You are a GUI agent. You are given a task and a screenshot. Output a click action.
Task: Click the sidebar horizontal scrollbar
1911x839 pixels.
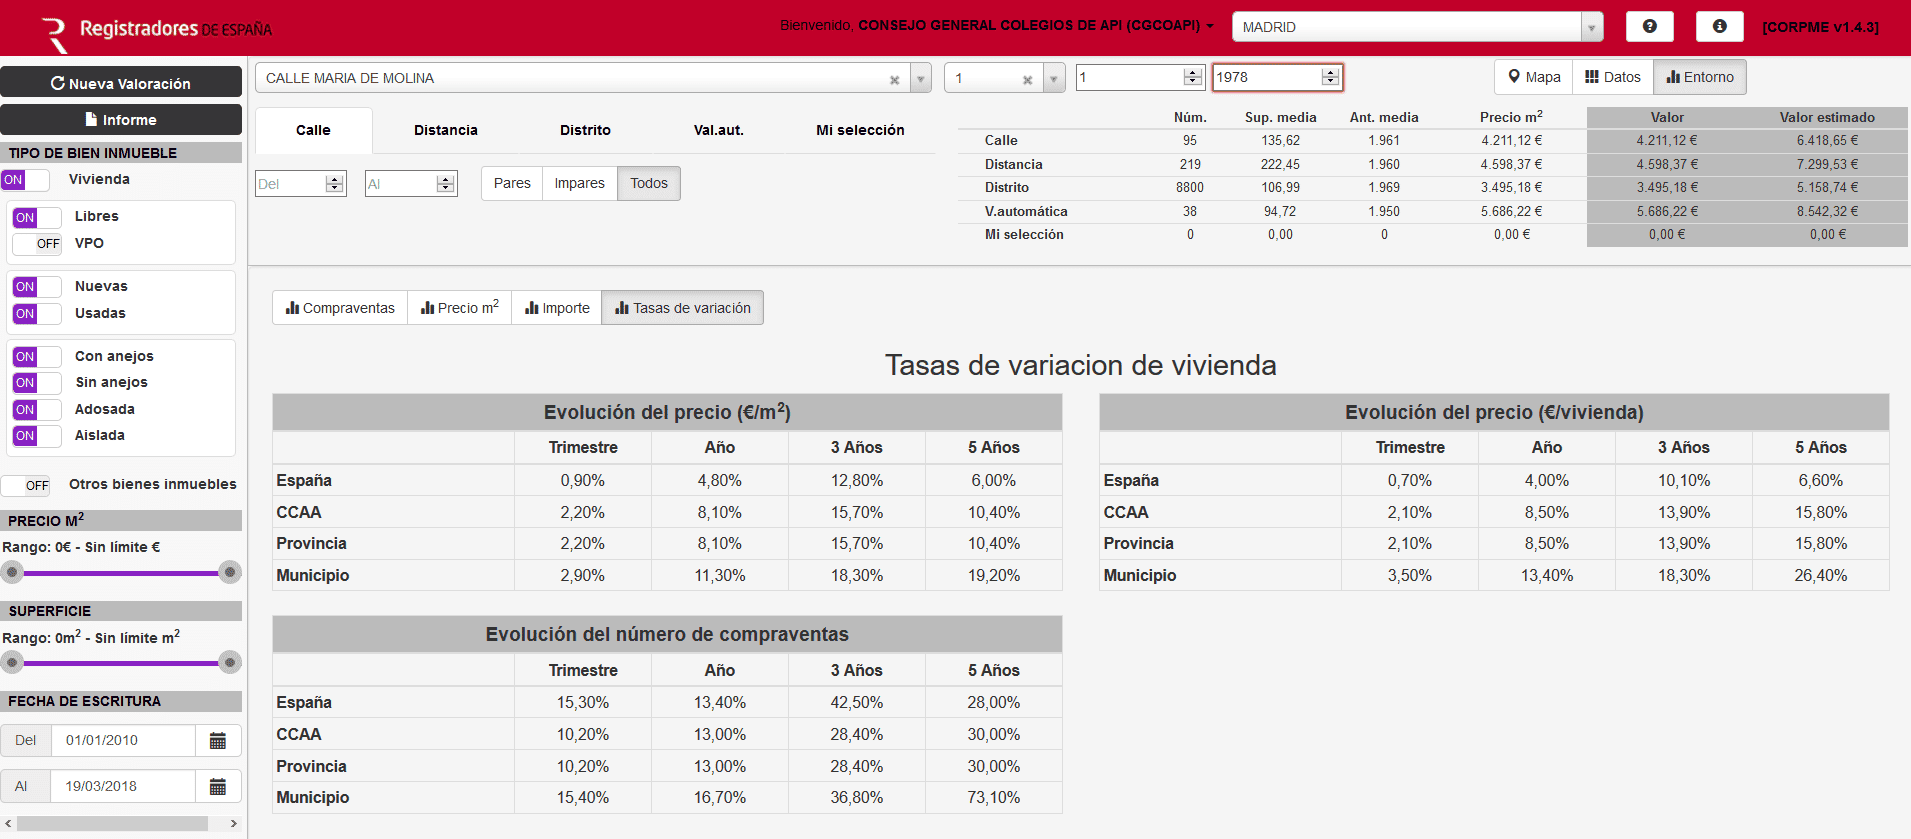pos(112,824)
